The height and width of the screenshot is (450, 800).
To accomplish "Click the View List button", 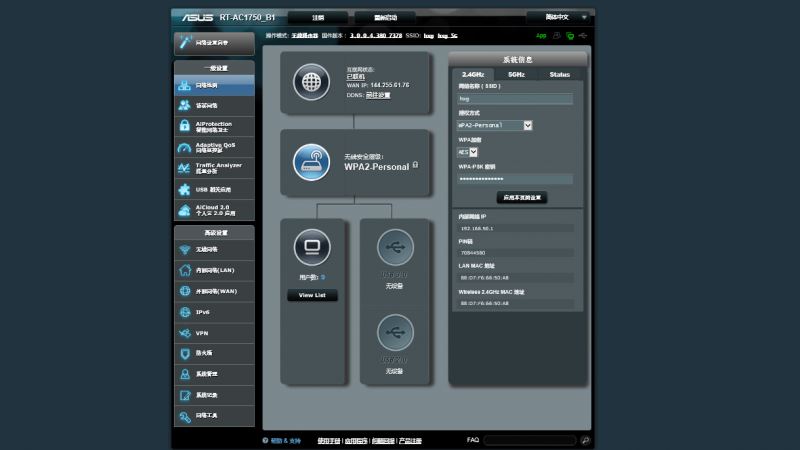I will click(x=312, y=295).
